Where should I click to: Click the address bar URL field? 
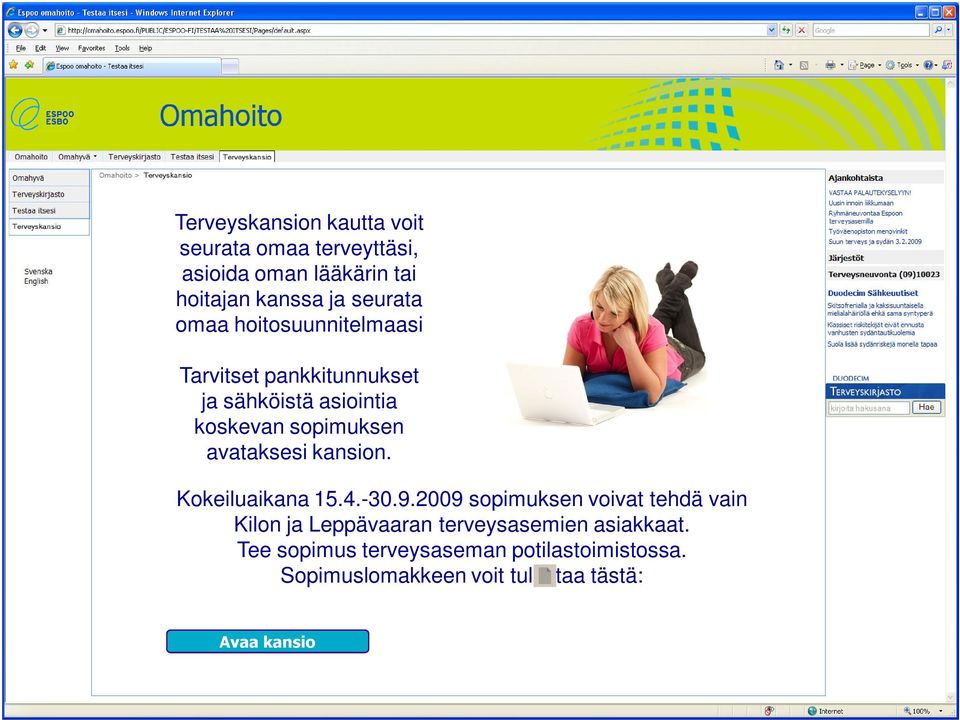click(x=410, y=30)
